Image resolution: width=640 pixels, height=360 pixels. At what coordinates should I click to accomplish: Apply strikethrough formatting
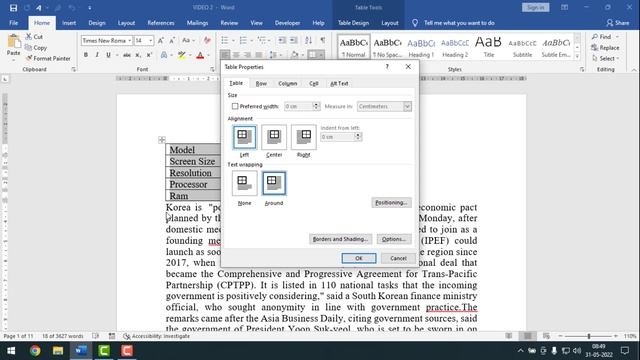point(127,55)
